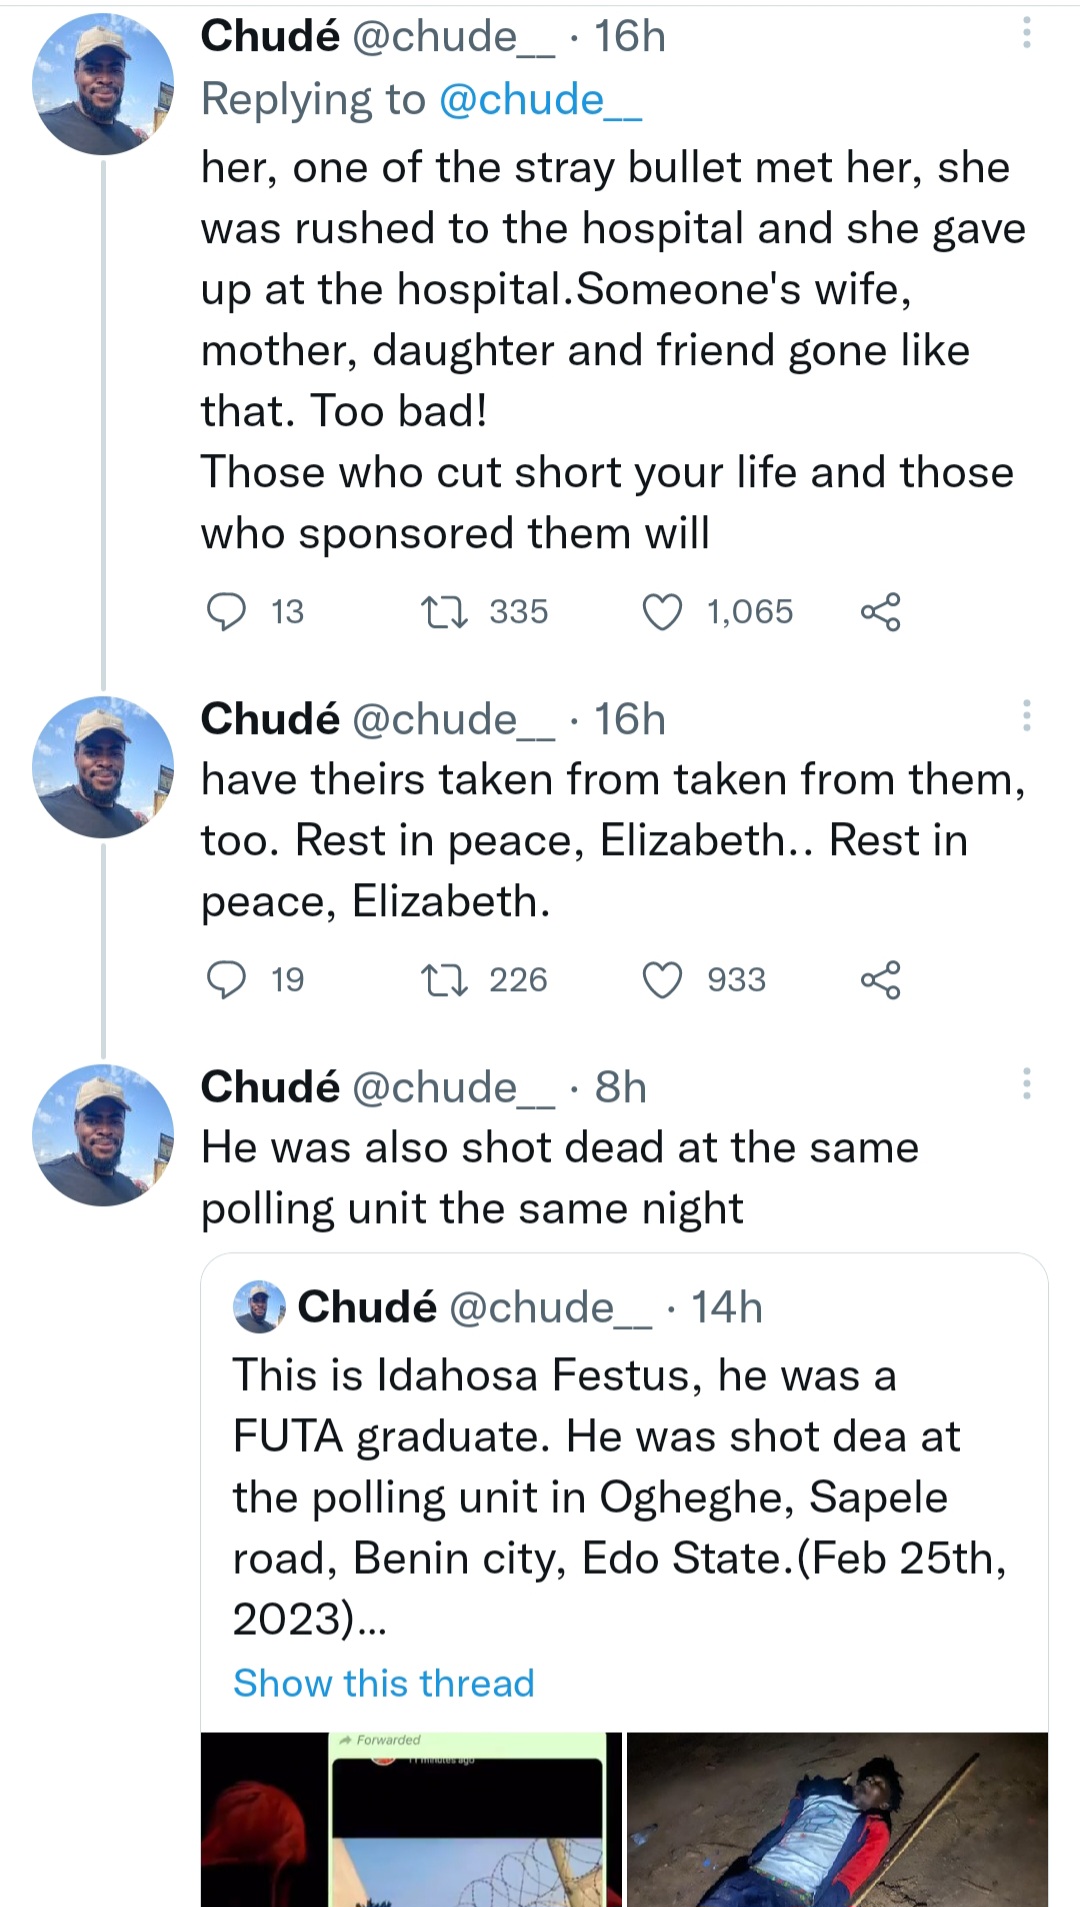This screenshot has height=1907, width=1080.
Task: Open more options for the first tweet
Action: [x=1026, y=35]
